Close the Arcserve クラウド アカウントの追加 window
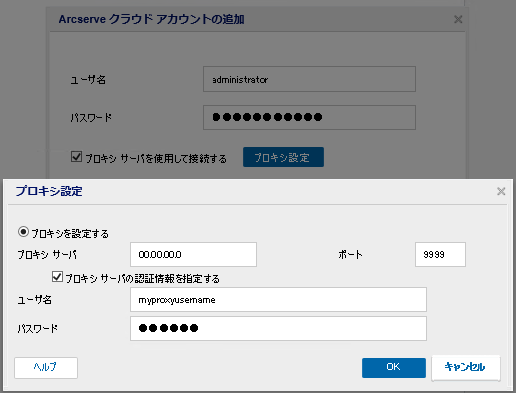Screen dimensions: 516x393 pos(458,19)
